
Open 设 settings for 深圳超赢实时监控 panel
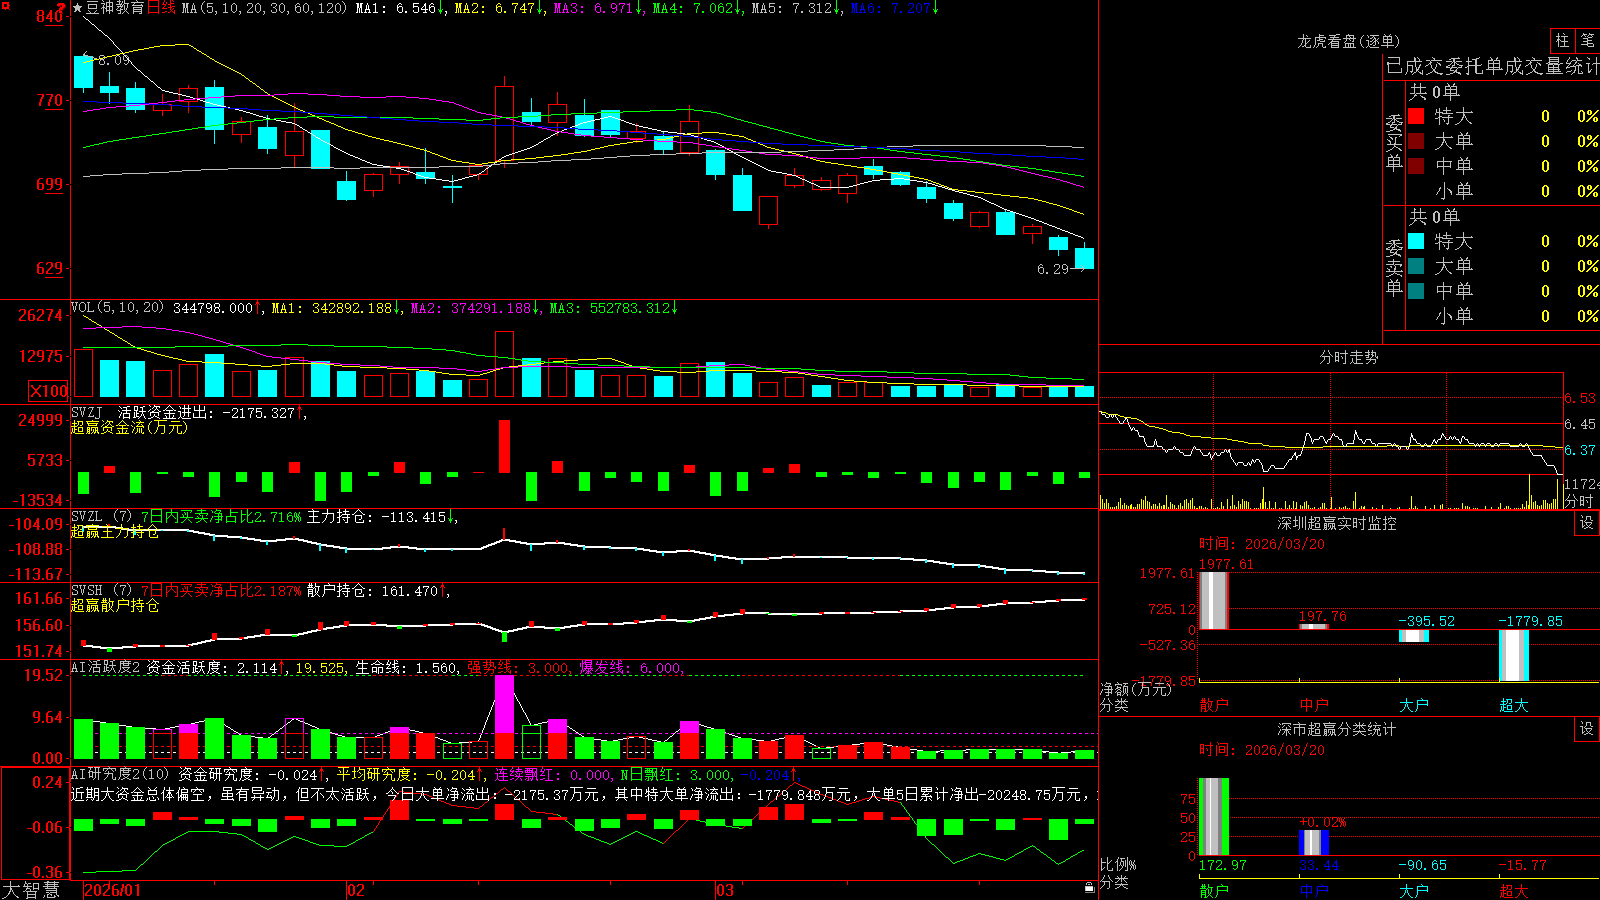[x=1586, y=523]
